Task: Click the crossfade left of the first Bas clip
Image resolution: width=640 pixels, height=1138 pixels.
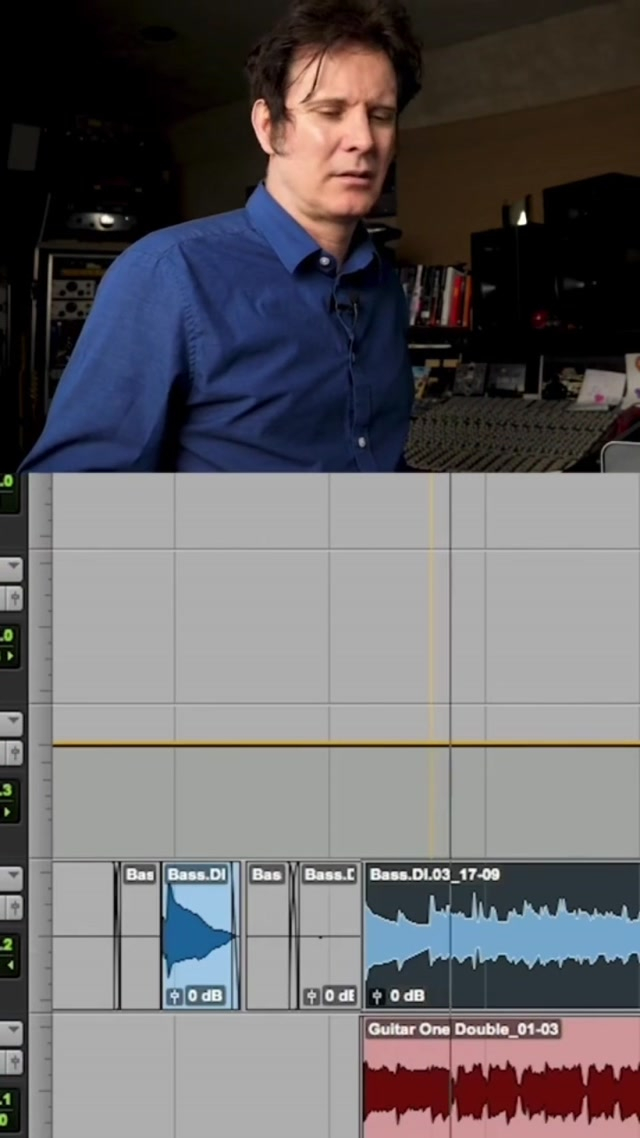Action: [116, 935]
